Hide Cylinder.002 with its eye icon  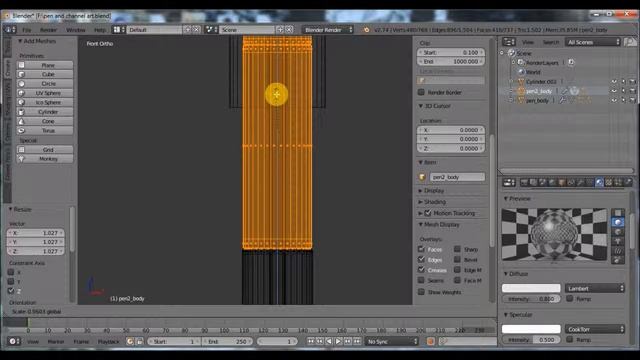[614, 82]
